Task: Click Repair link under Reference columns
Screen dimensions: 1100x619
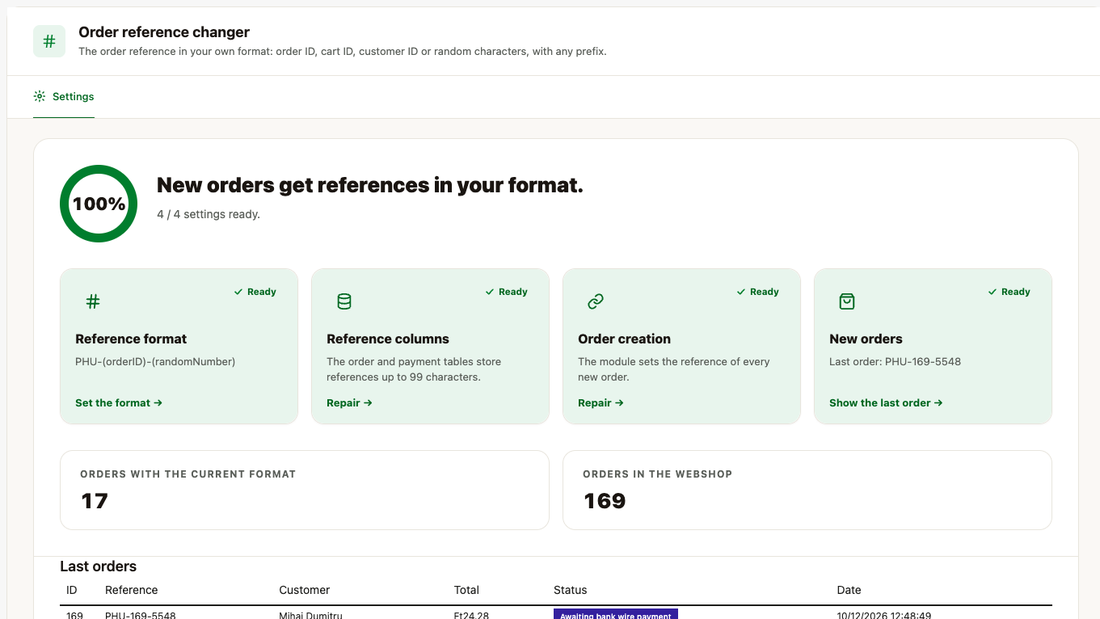Action: [349, 403]
